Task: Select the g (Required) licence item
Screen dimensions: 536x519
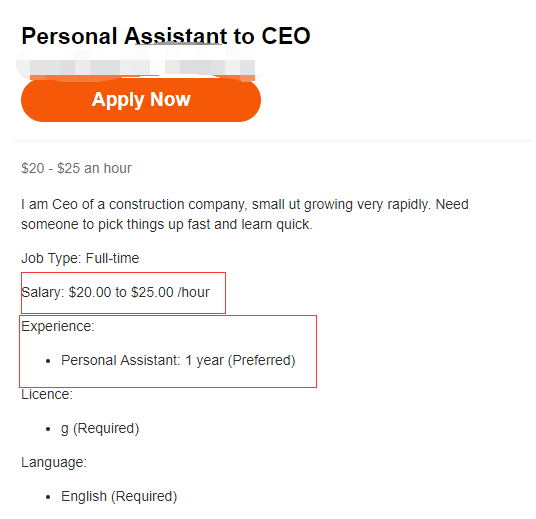Action: tap(100, 428)
